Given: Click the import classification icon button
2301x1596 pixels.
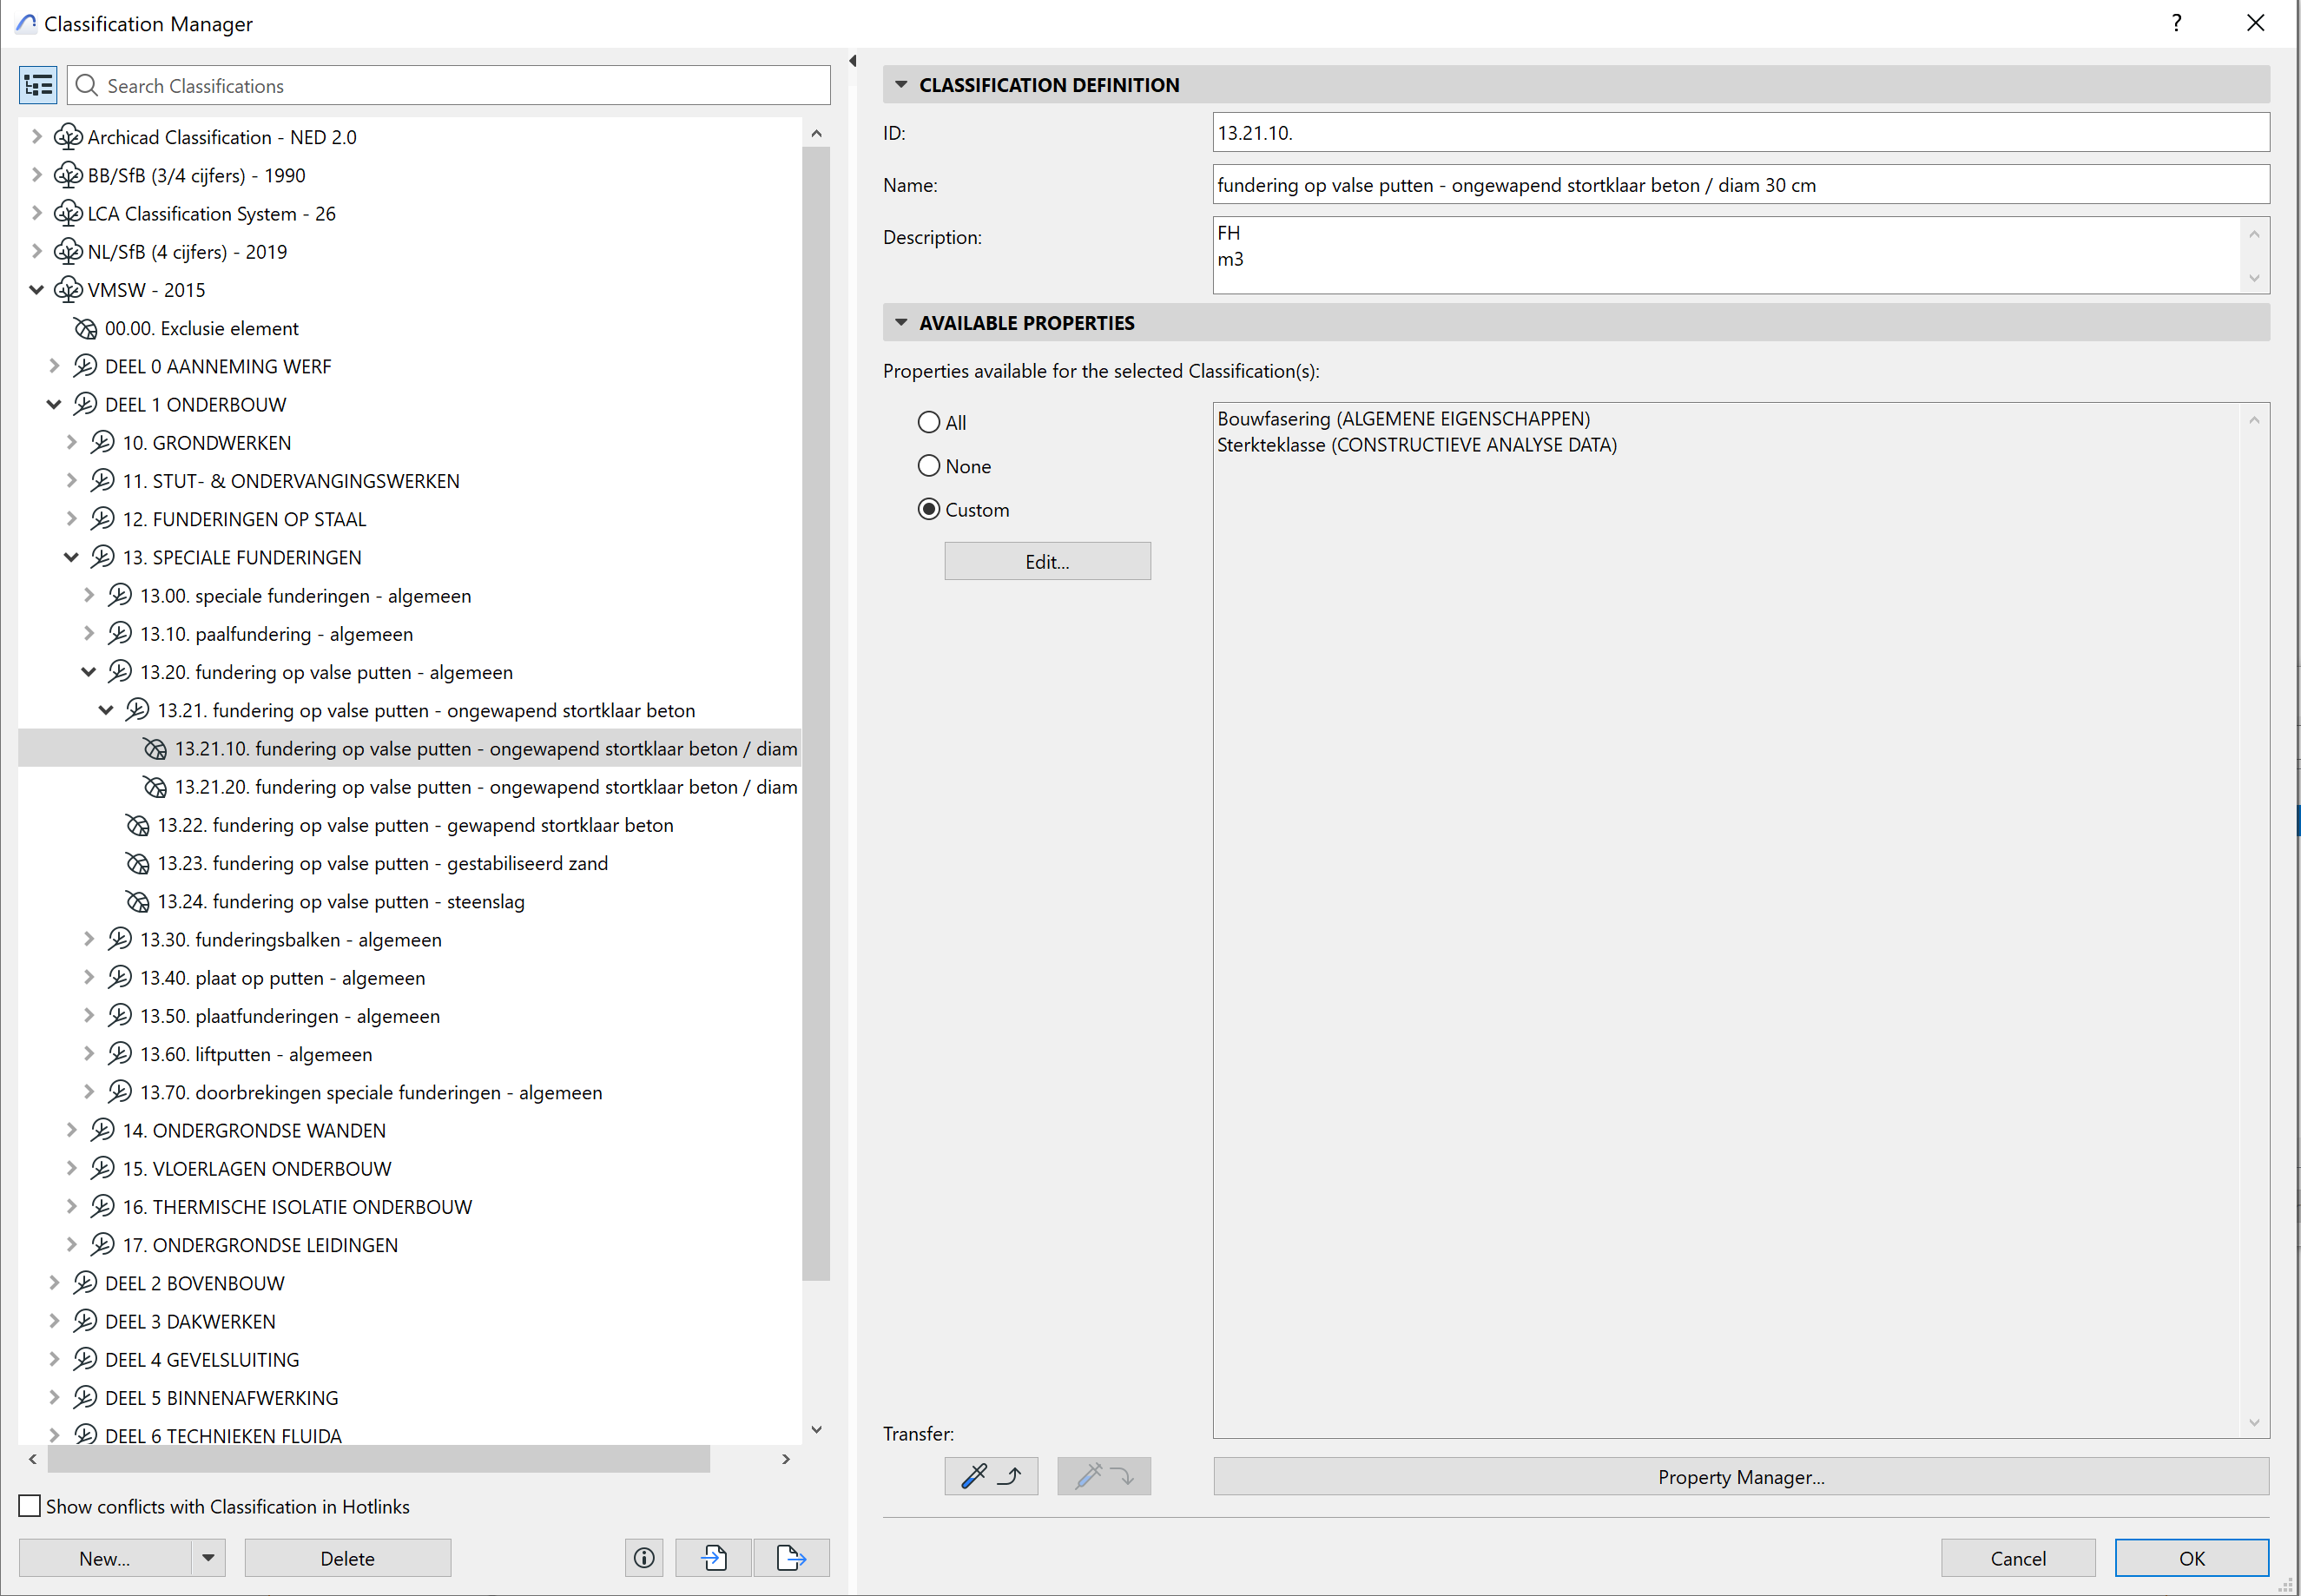Looking at the screenshot, I should [x=714, y=1558].
